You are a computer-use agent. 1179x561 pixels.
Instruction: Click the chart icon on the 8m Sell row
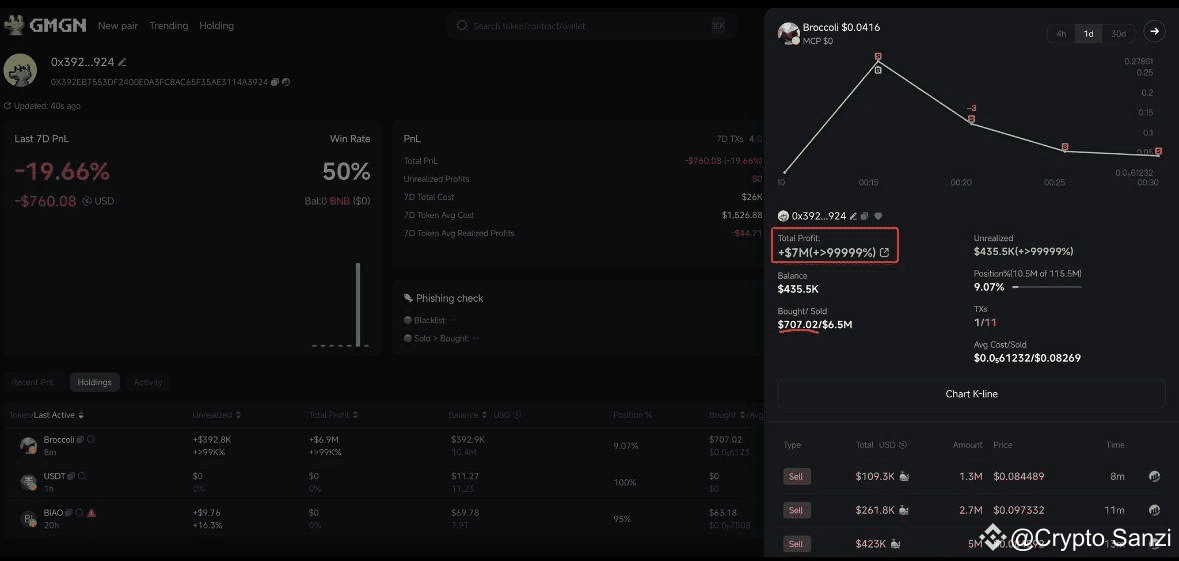point(1154,477)
